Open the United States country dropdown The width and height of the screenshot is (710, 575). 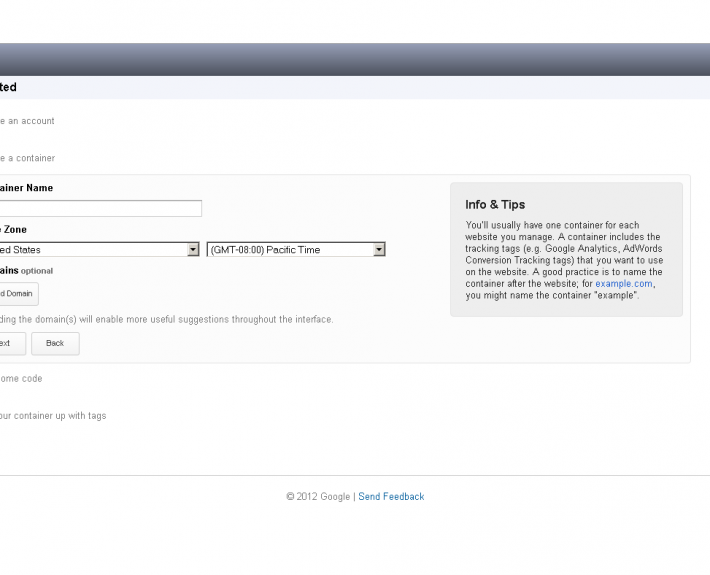coord(98,250)
